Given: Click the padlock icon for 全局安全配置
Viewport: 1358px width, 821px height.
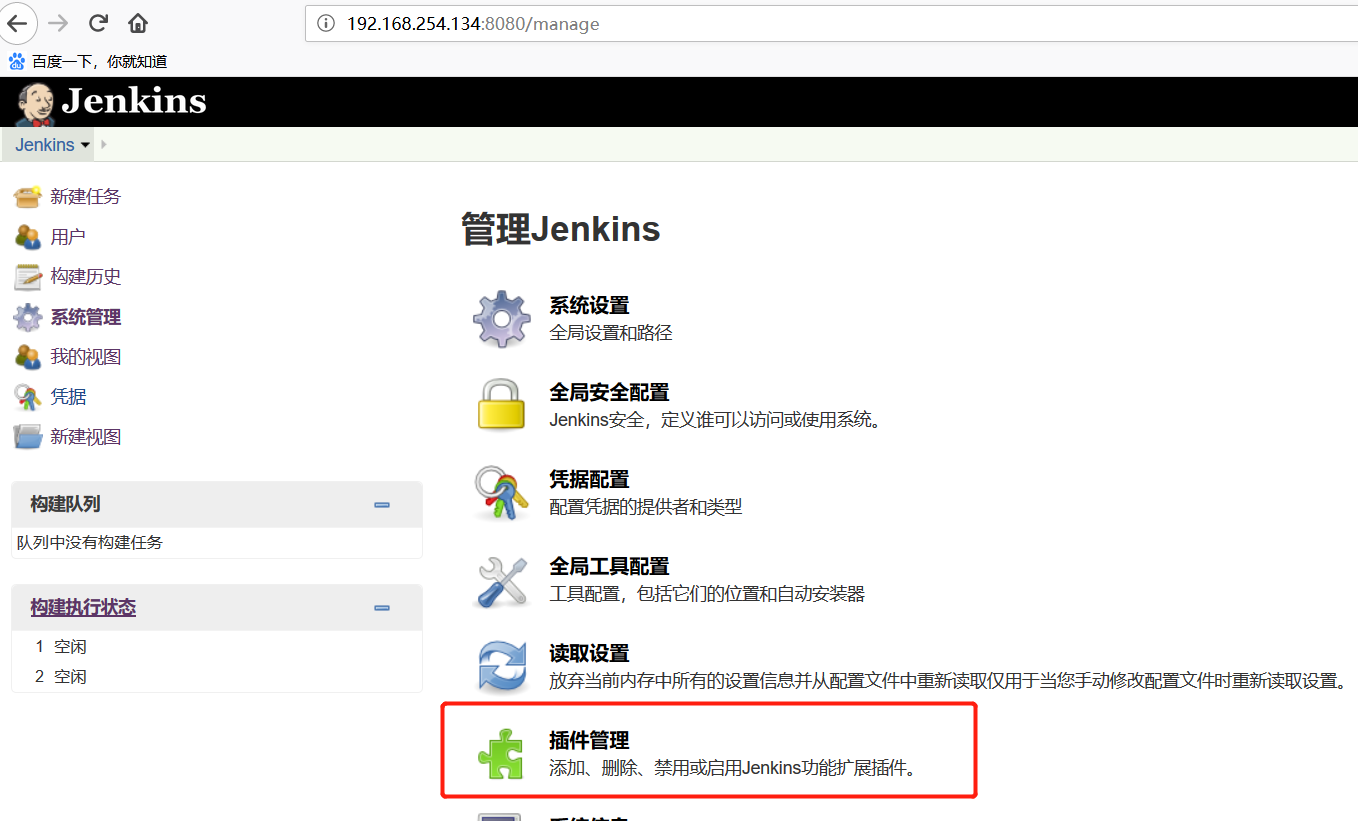Looking at the screenshot, I should click(502, 404).
